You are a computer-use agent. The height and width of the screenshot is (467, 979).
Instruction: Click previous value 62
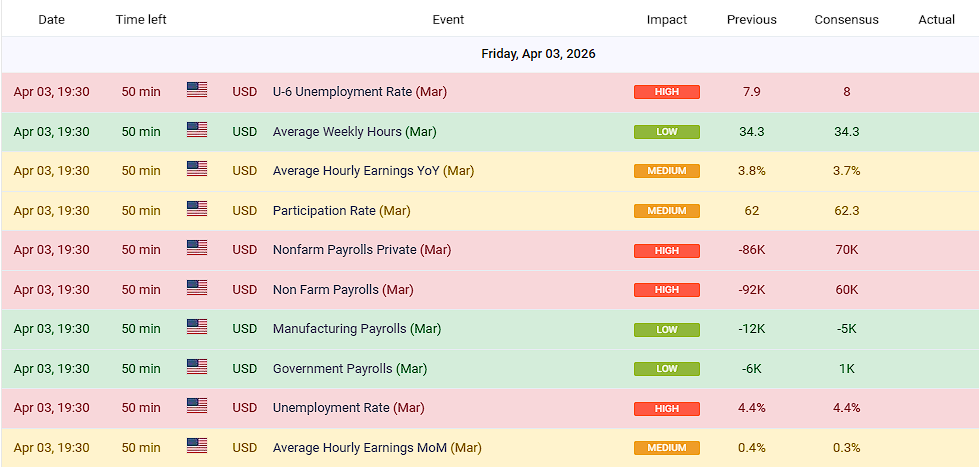(752, 210)
